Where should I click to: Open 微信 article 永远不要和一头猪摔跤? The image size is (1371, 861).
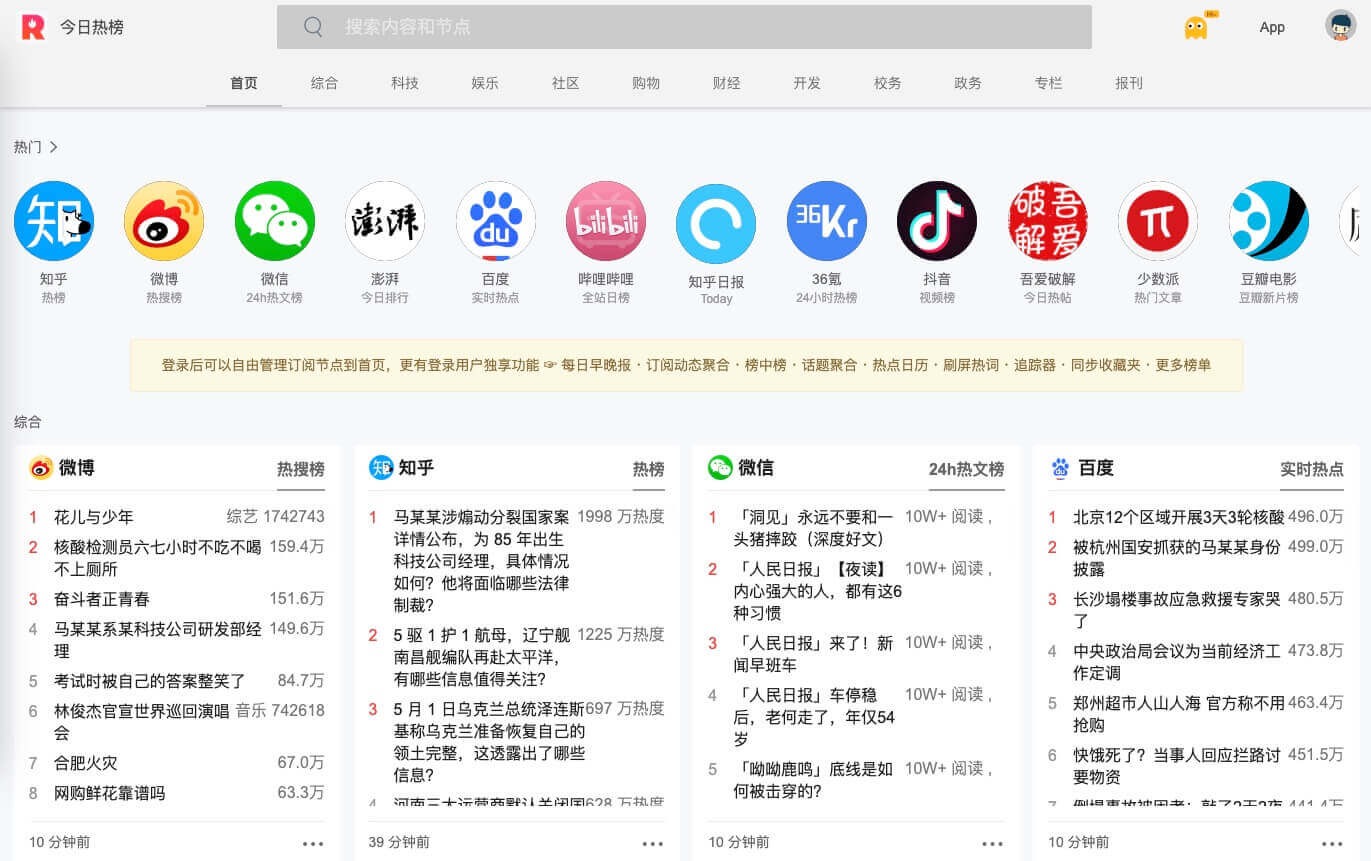(814, 528)
